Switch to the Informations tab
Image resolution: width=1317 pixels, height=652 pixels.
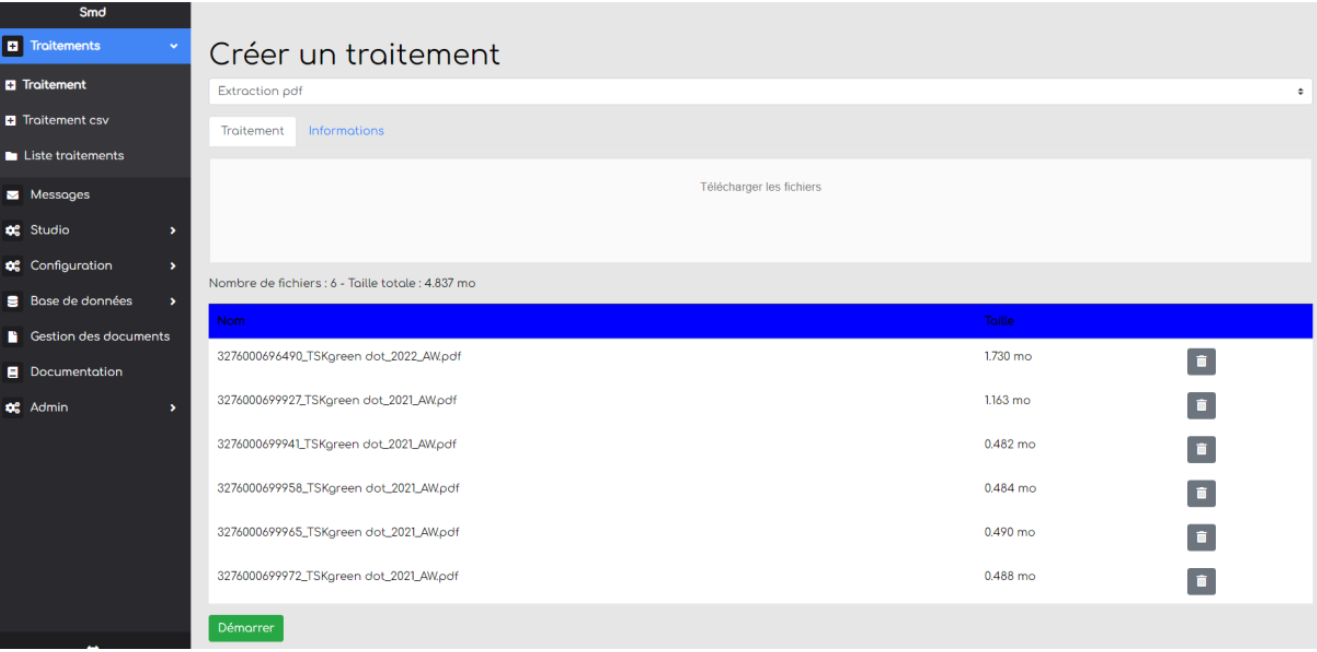point(346,131)
